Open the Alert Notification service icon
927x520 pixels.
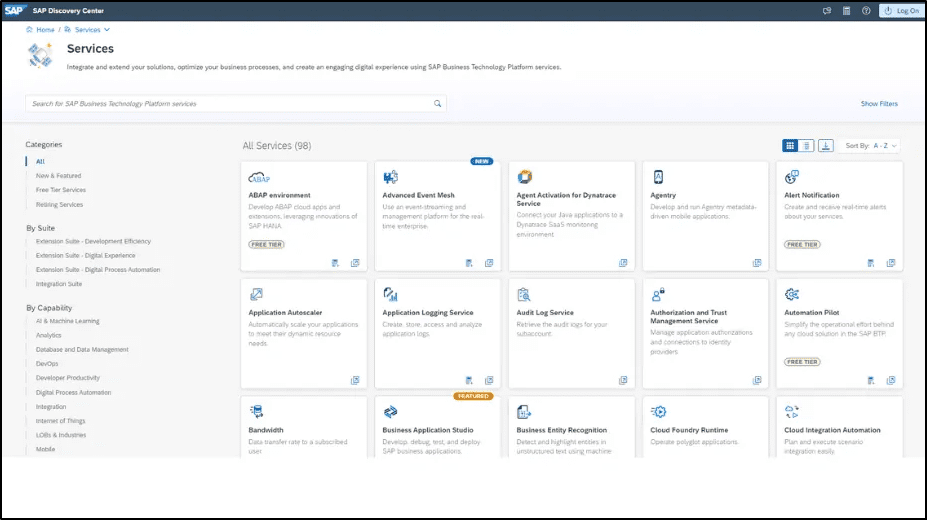click(792, 177)
